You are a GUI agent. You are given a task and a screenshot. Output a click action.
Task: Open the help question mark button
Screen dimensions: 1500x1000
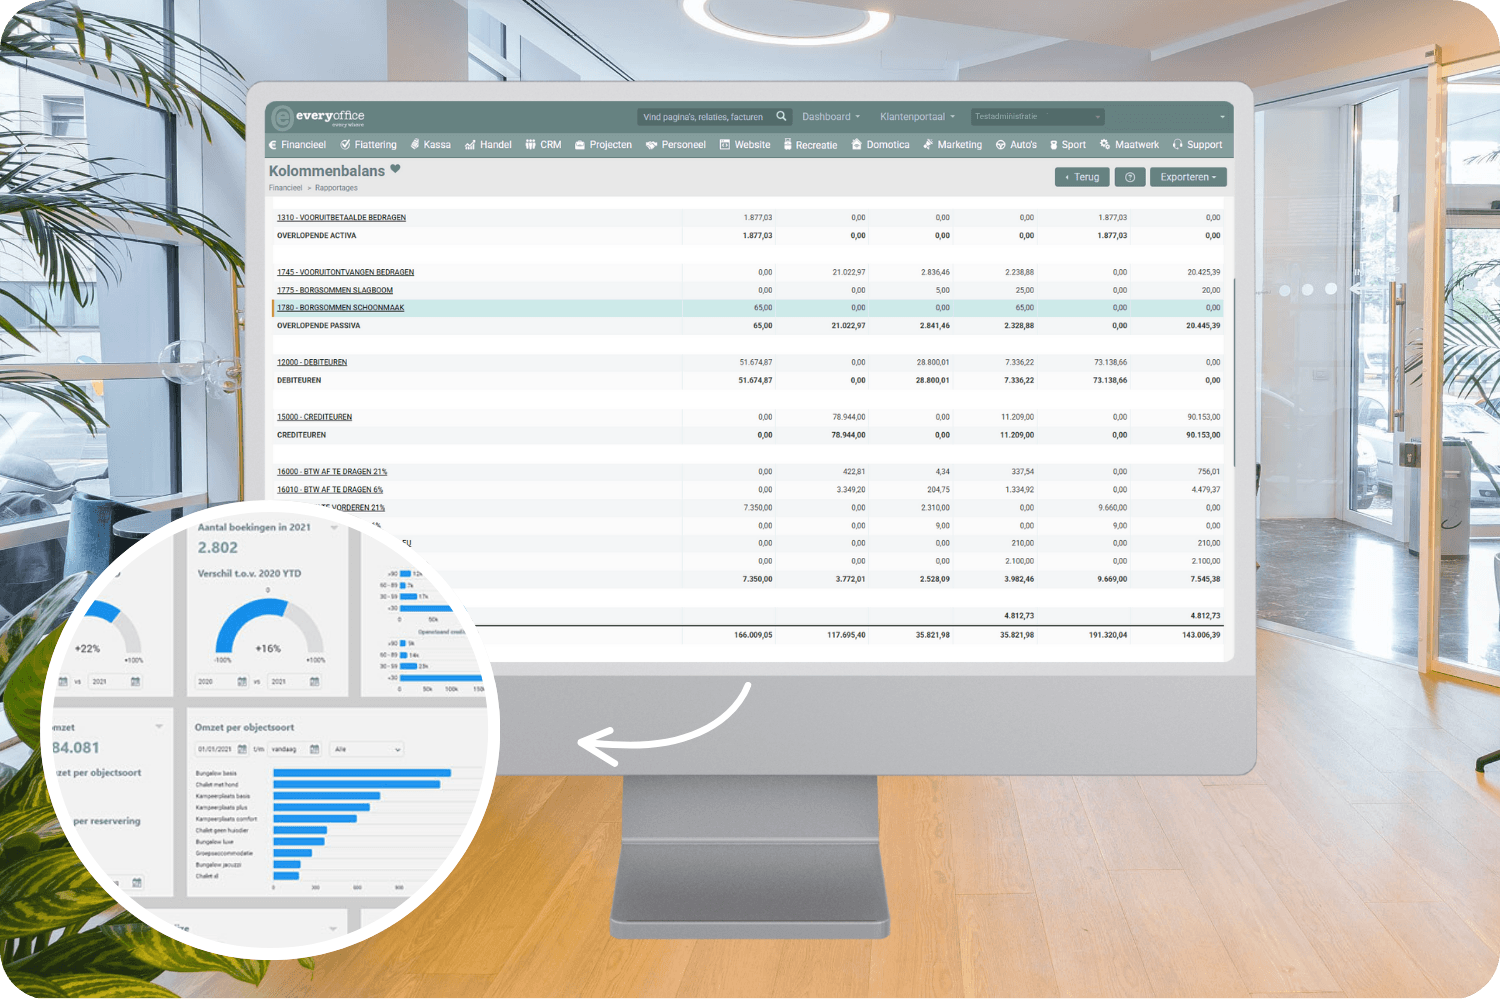pos(1130,177)
